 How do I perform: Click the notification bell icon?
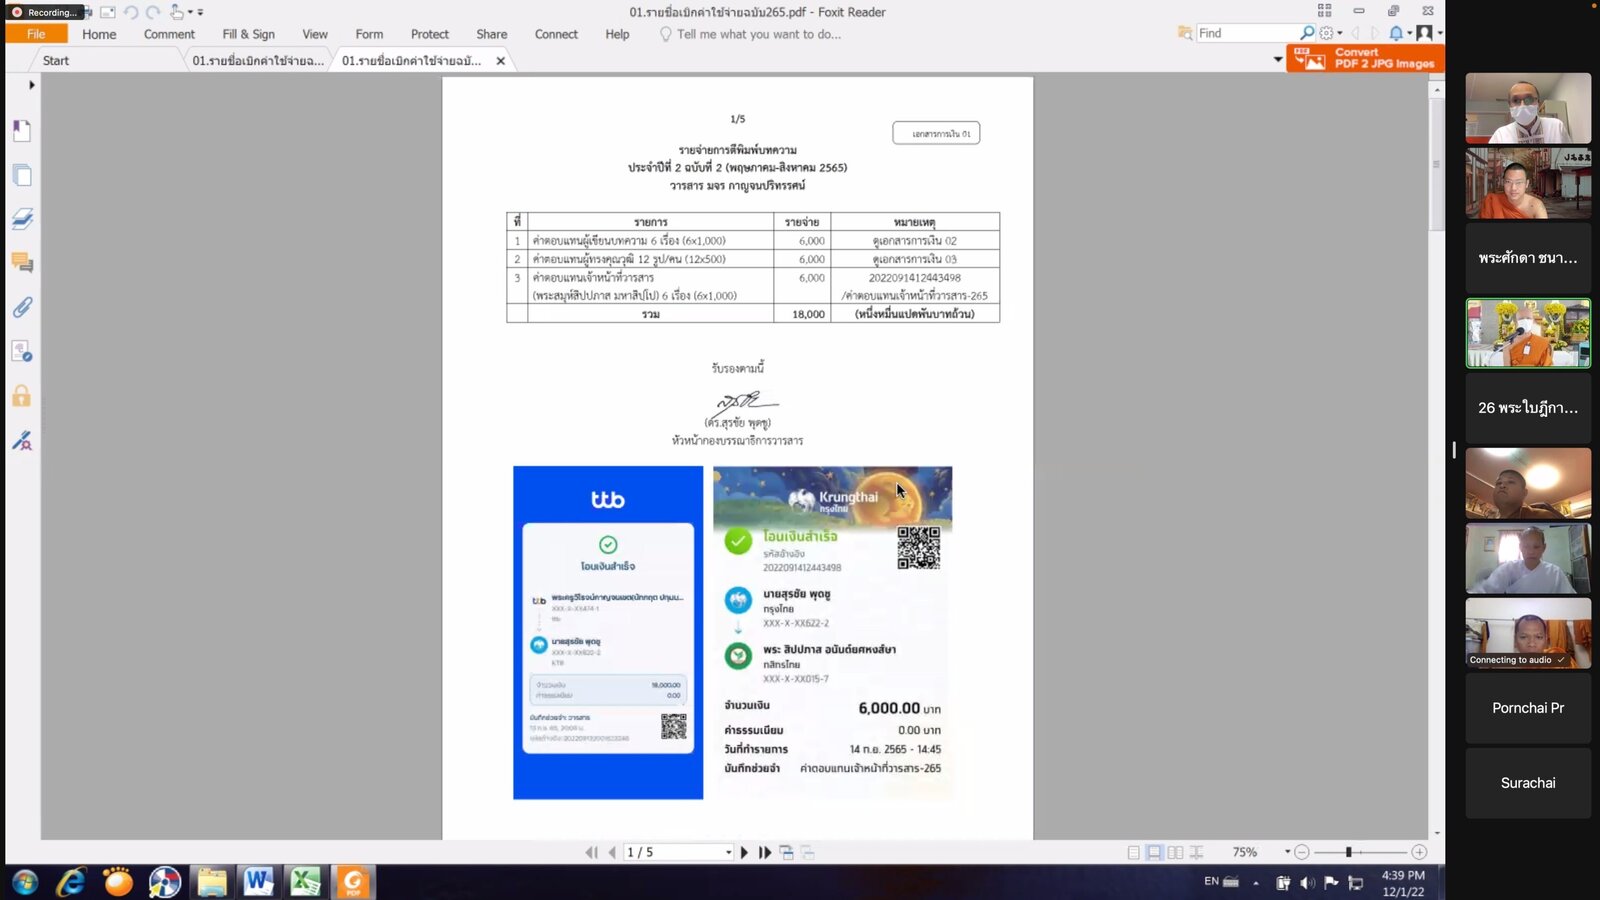[1396, 33]
